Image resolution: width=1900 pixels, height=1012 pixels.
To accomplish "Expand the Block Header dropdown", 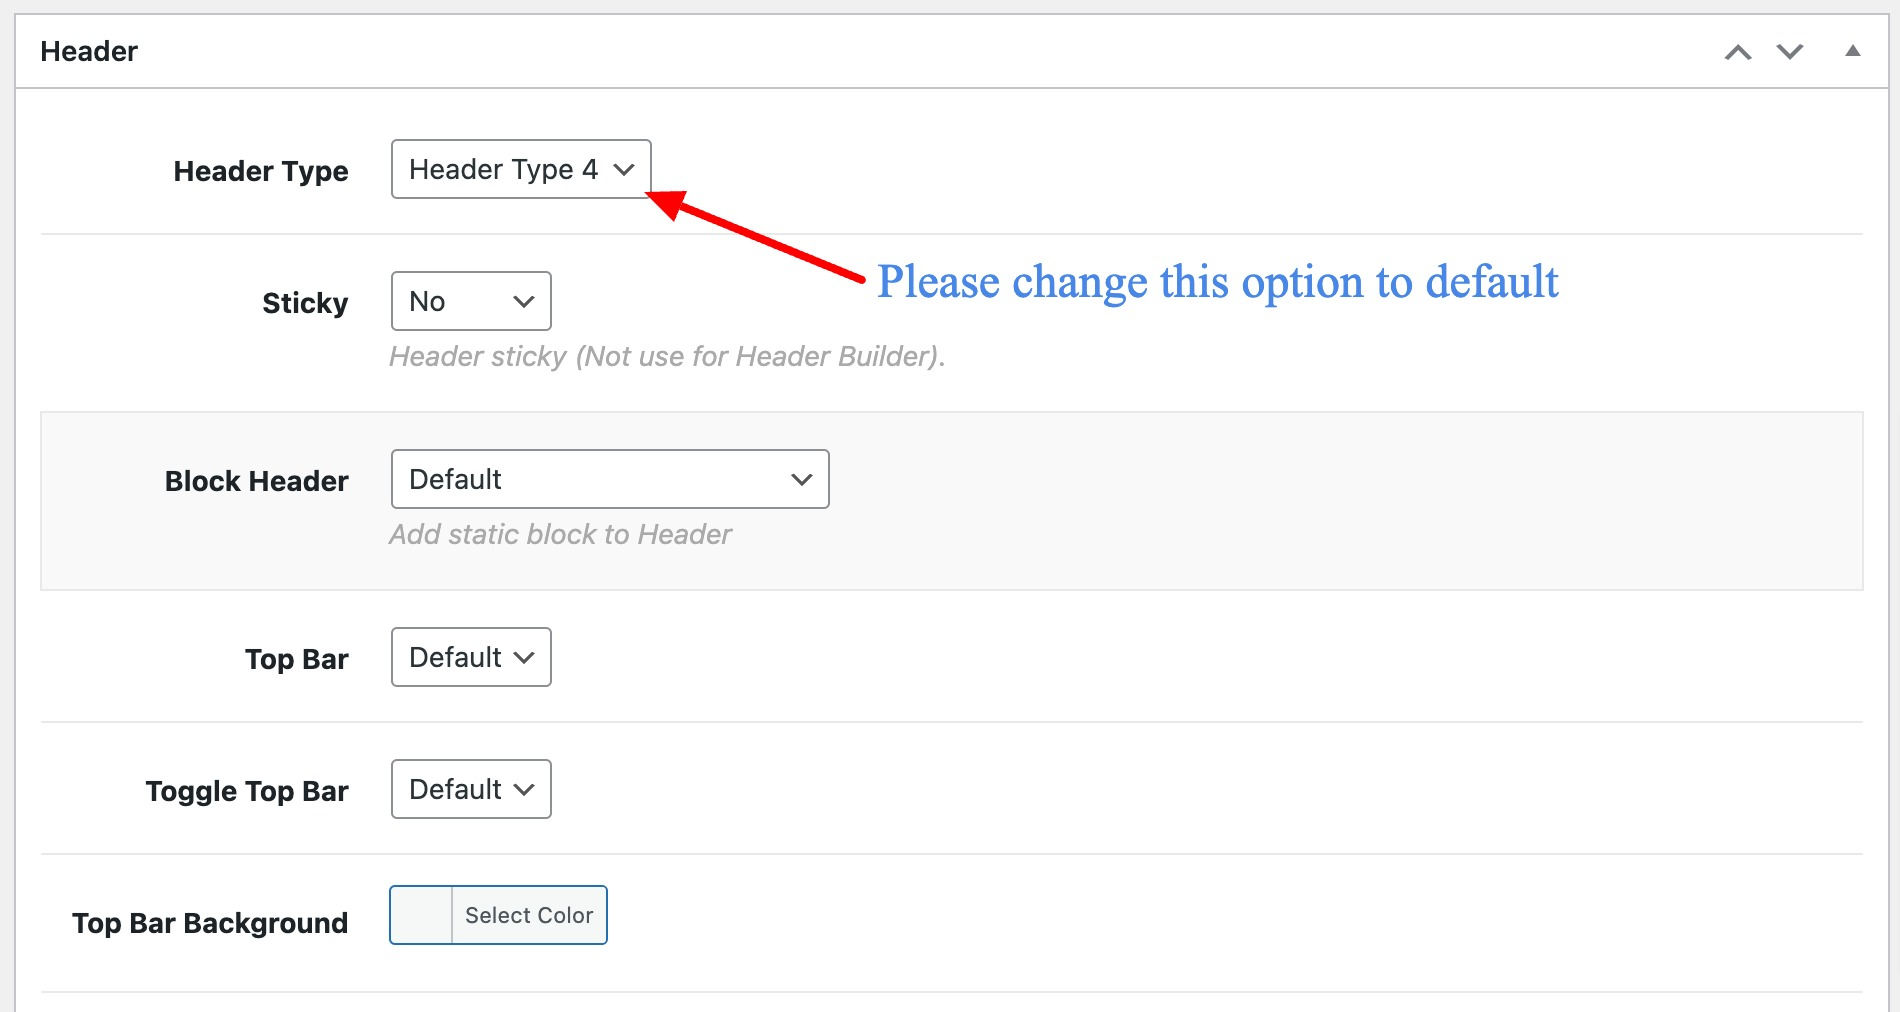I will click(x=610, y=480).
